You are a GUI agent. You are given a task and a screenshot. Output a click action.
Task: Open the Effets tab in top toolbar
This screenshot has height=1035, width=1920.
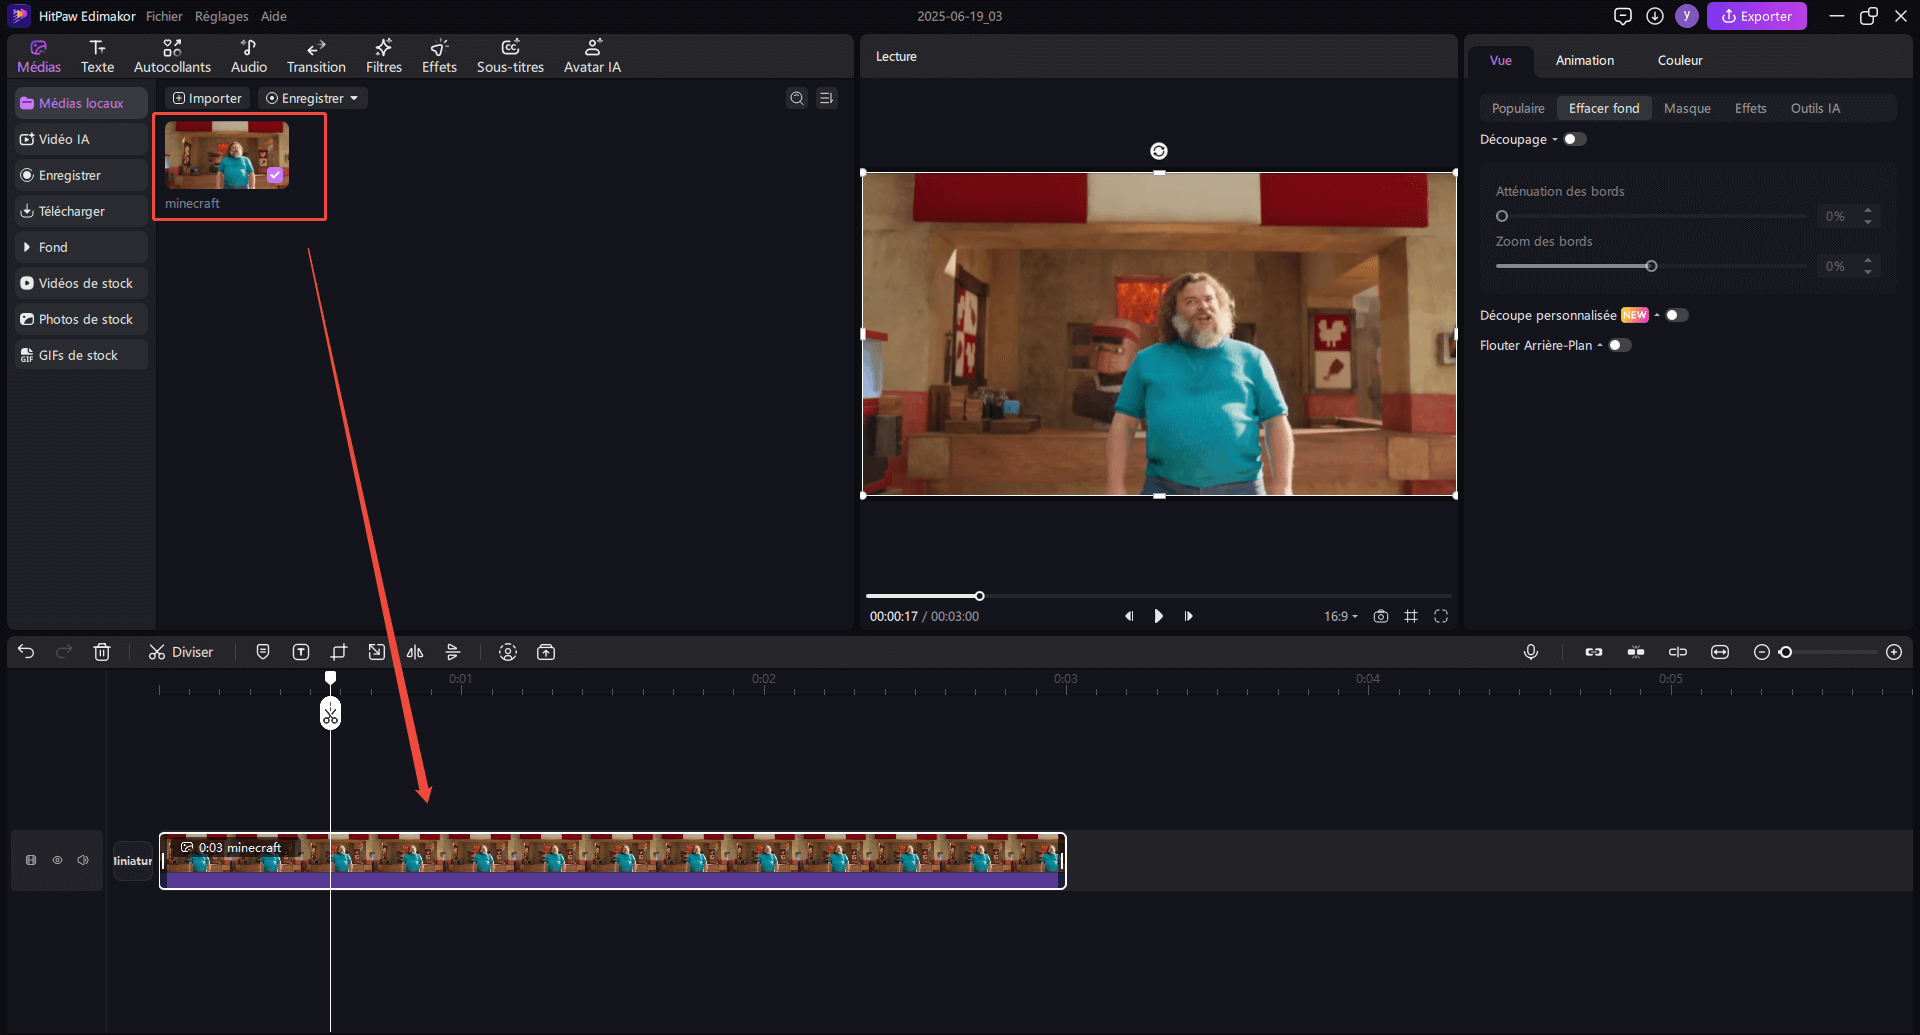439,56
